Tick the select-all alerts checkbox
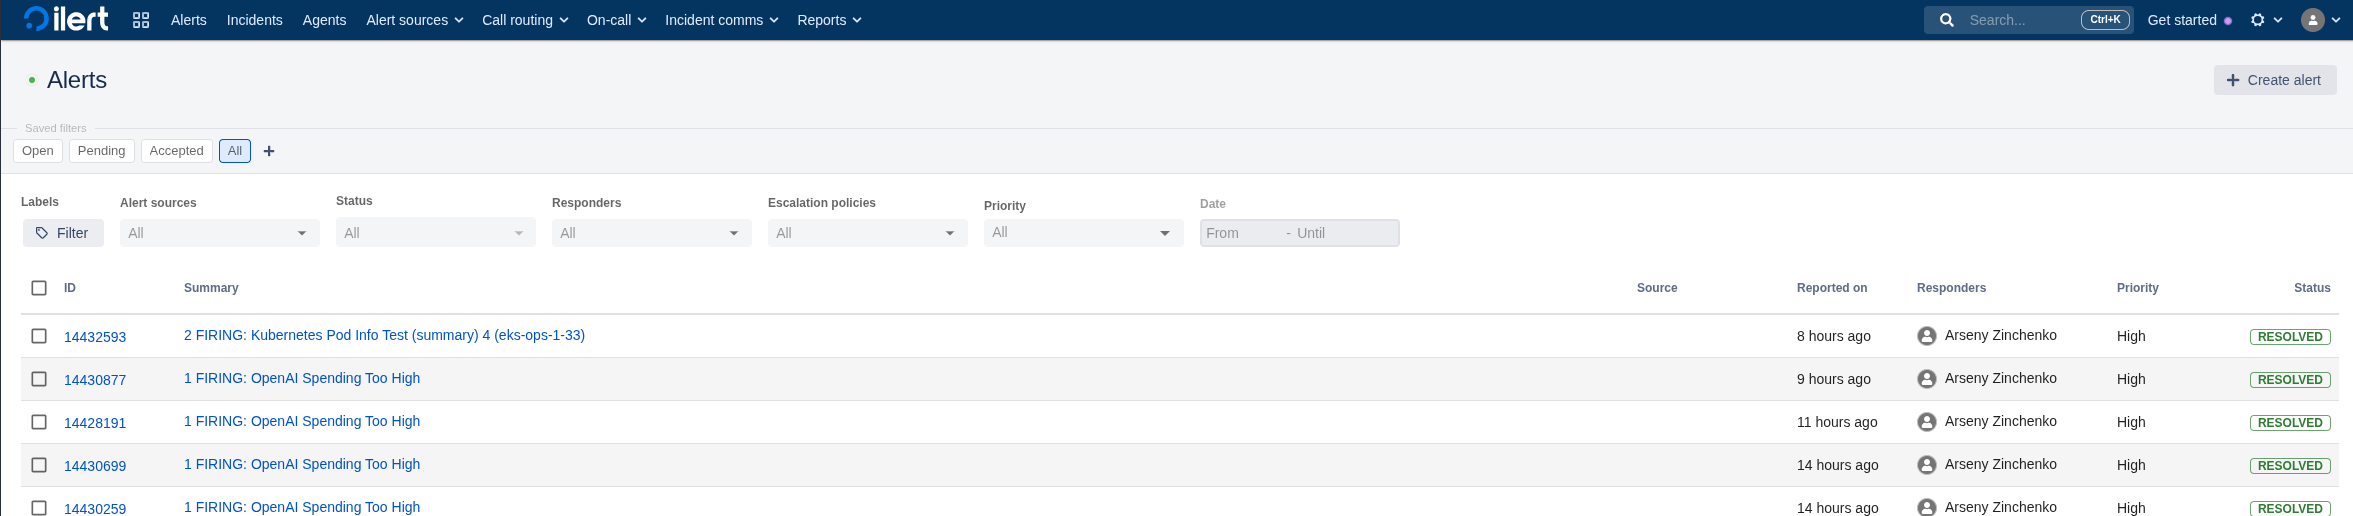The image size is (2353, 516). coord(39,288)
